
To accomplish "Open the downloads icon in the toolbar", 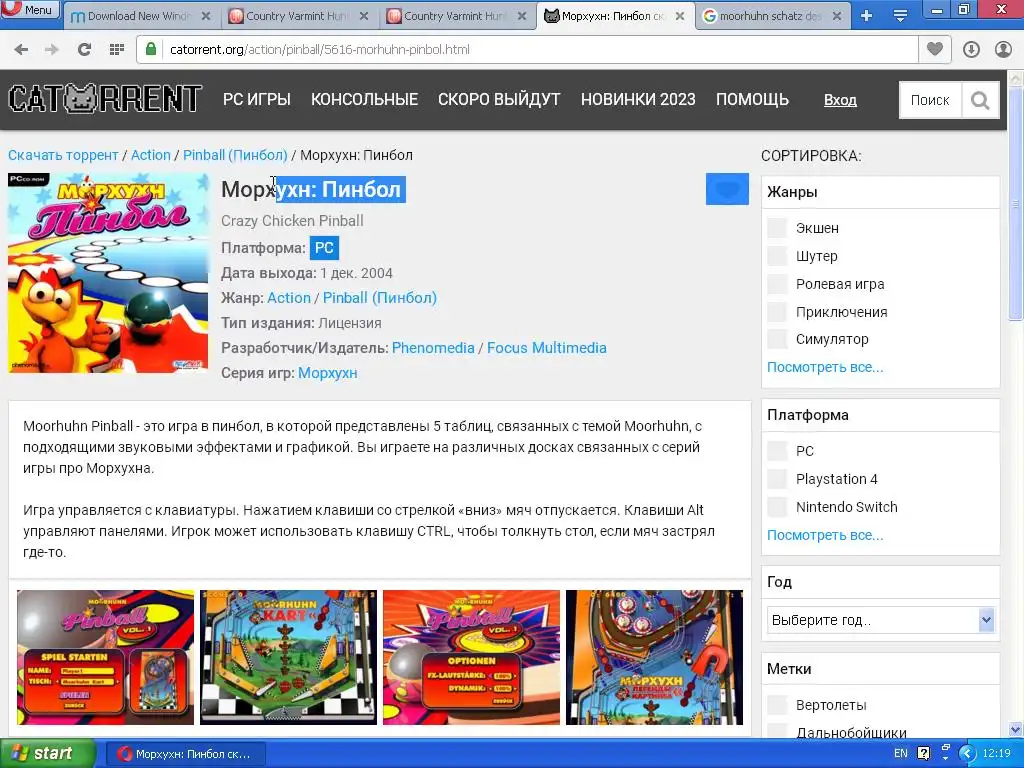I will (x=971, y=50).
